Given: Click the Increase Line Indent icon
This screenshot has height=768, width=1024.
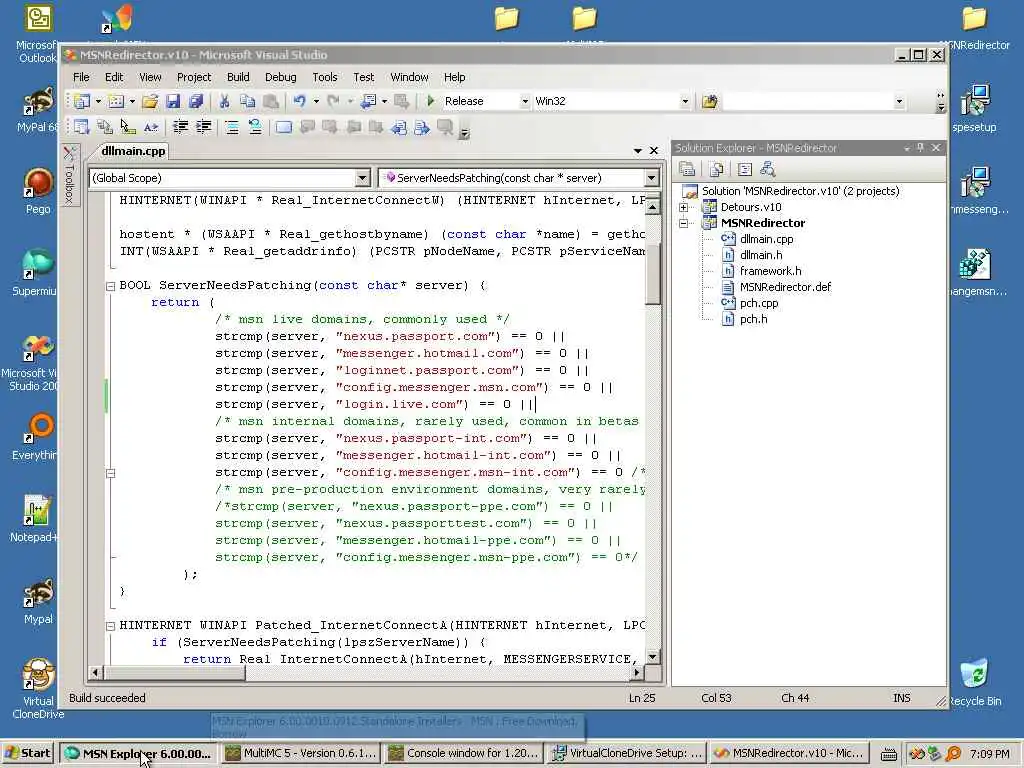Looking at the screenshot, I should click(x=204, y=127).
